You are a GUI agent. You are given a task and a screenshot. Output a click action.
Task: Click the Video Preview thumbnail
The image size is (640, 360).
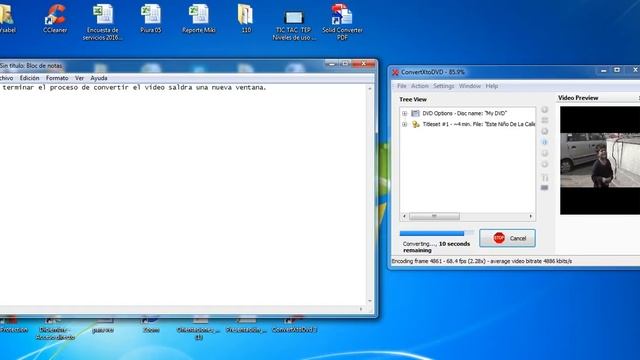600,160
